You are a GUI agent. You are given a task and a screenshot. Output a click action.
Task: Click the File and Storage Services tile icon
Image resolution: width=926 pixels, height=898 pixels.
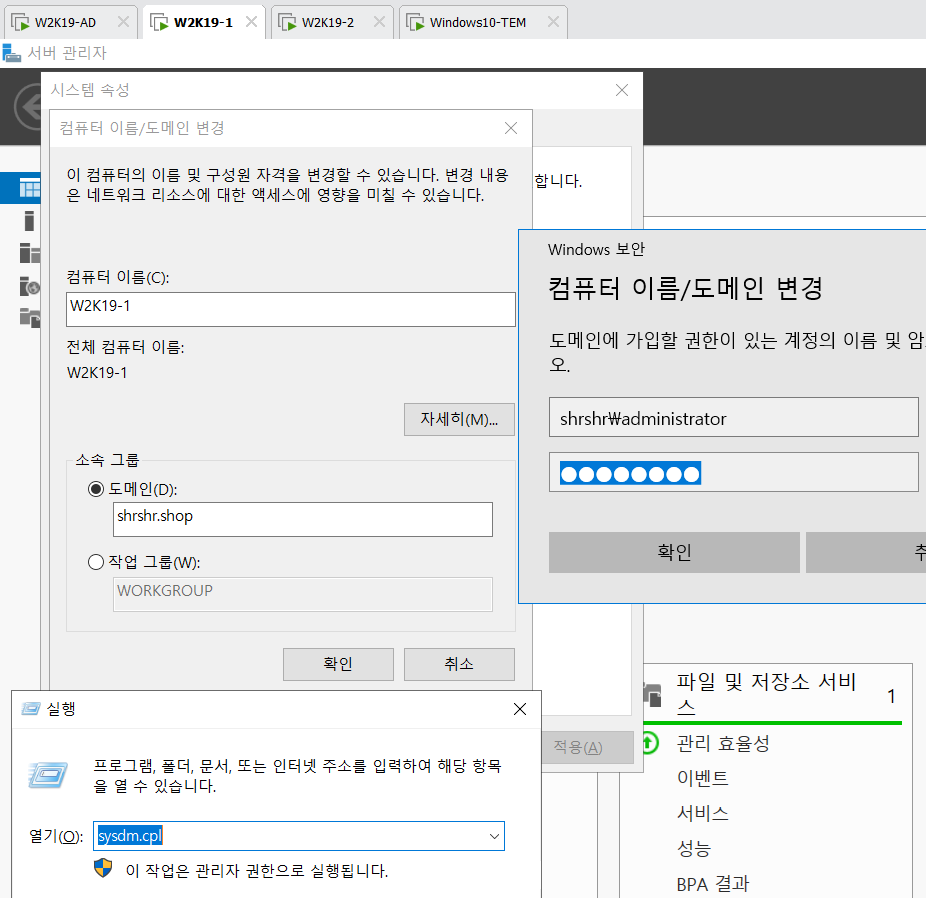tap(652, 694)
